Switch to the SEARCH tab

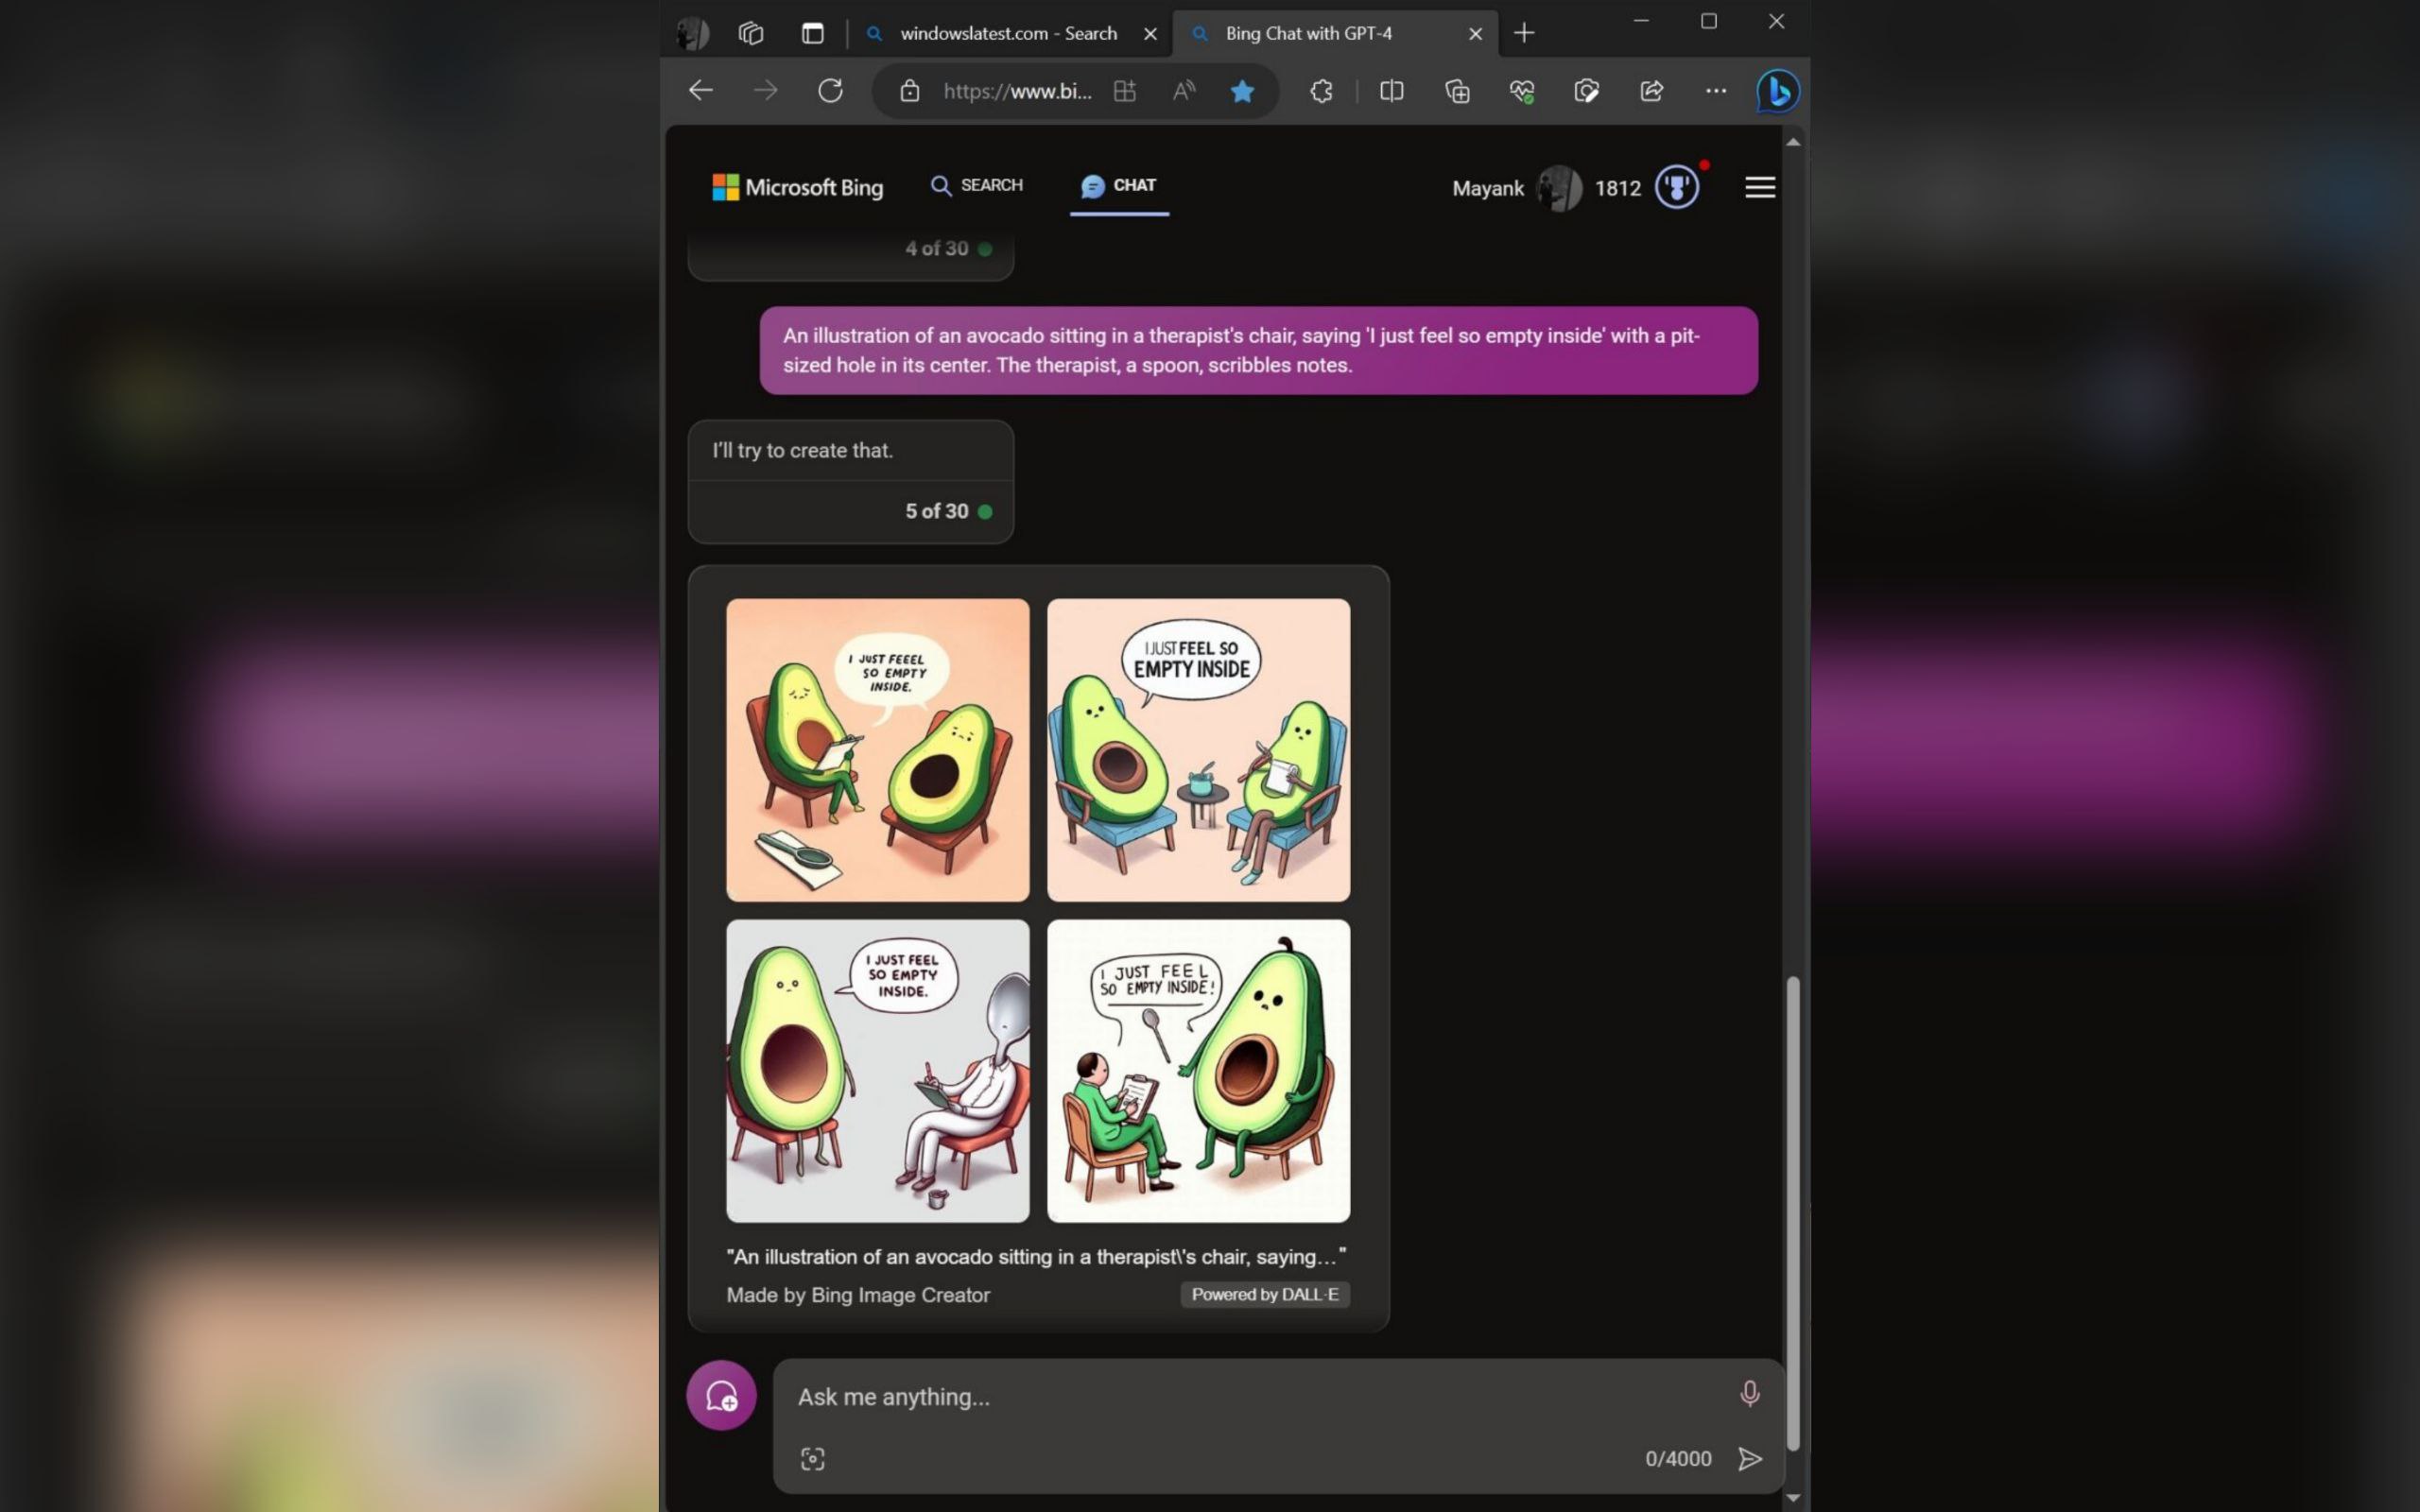coord(976,184)
